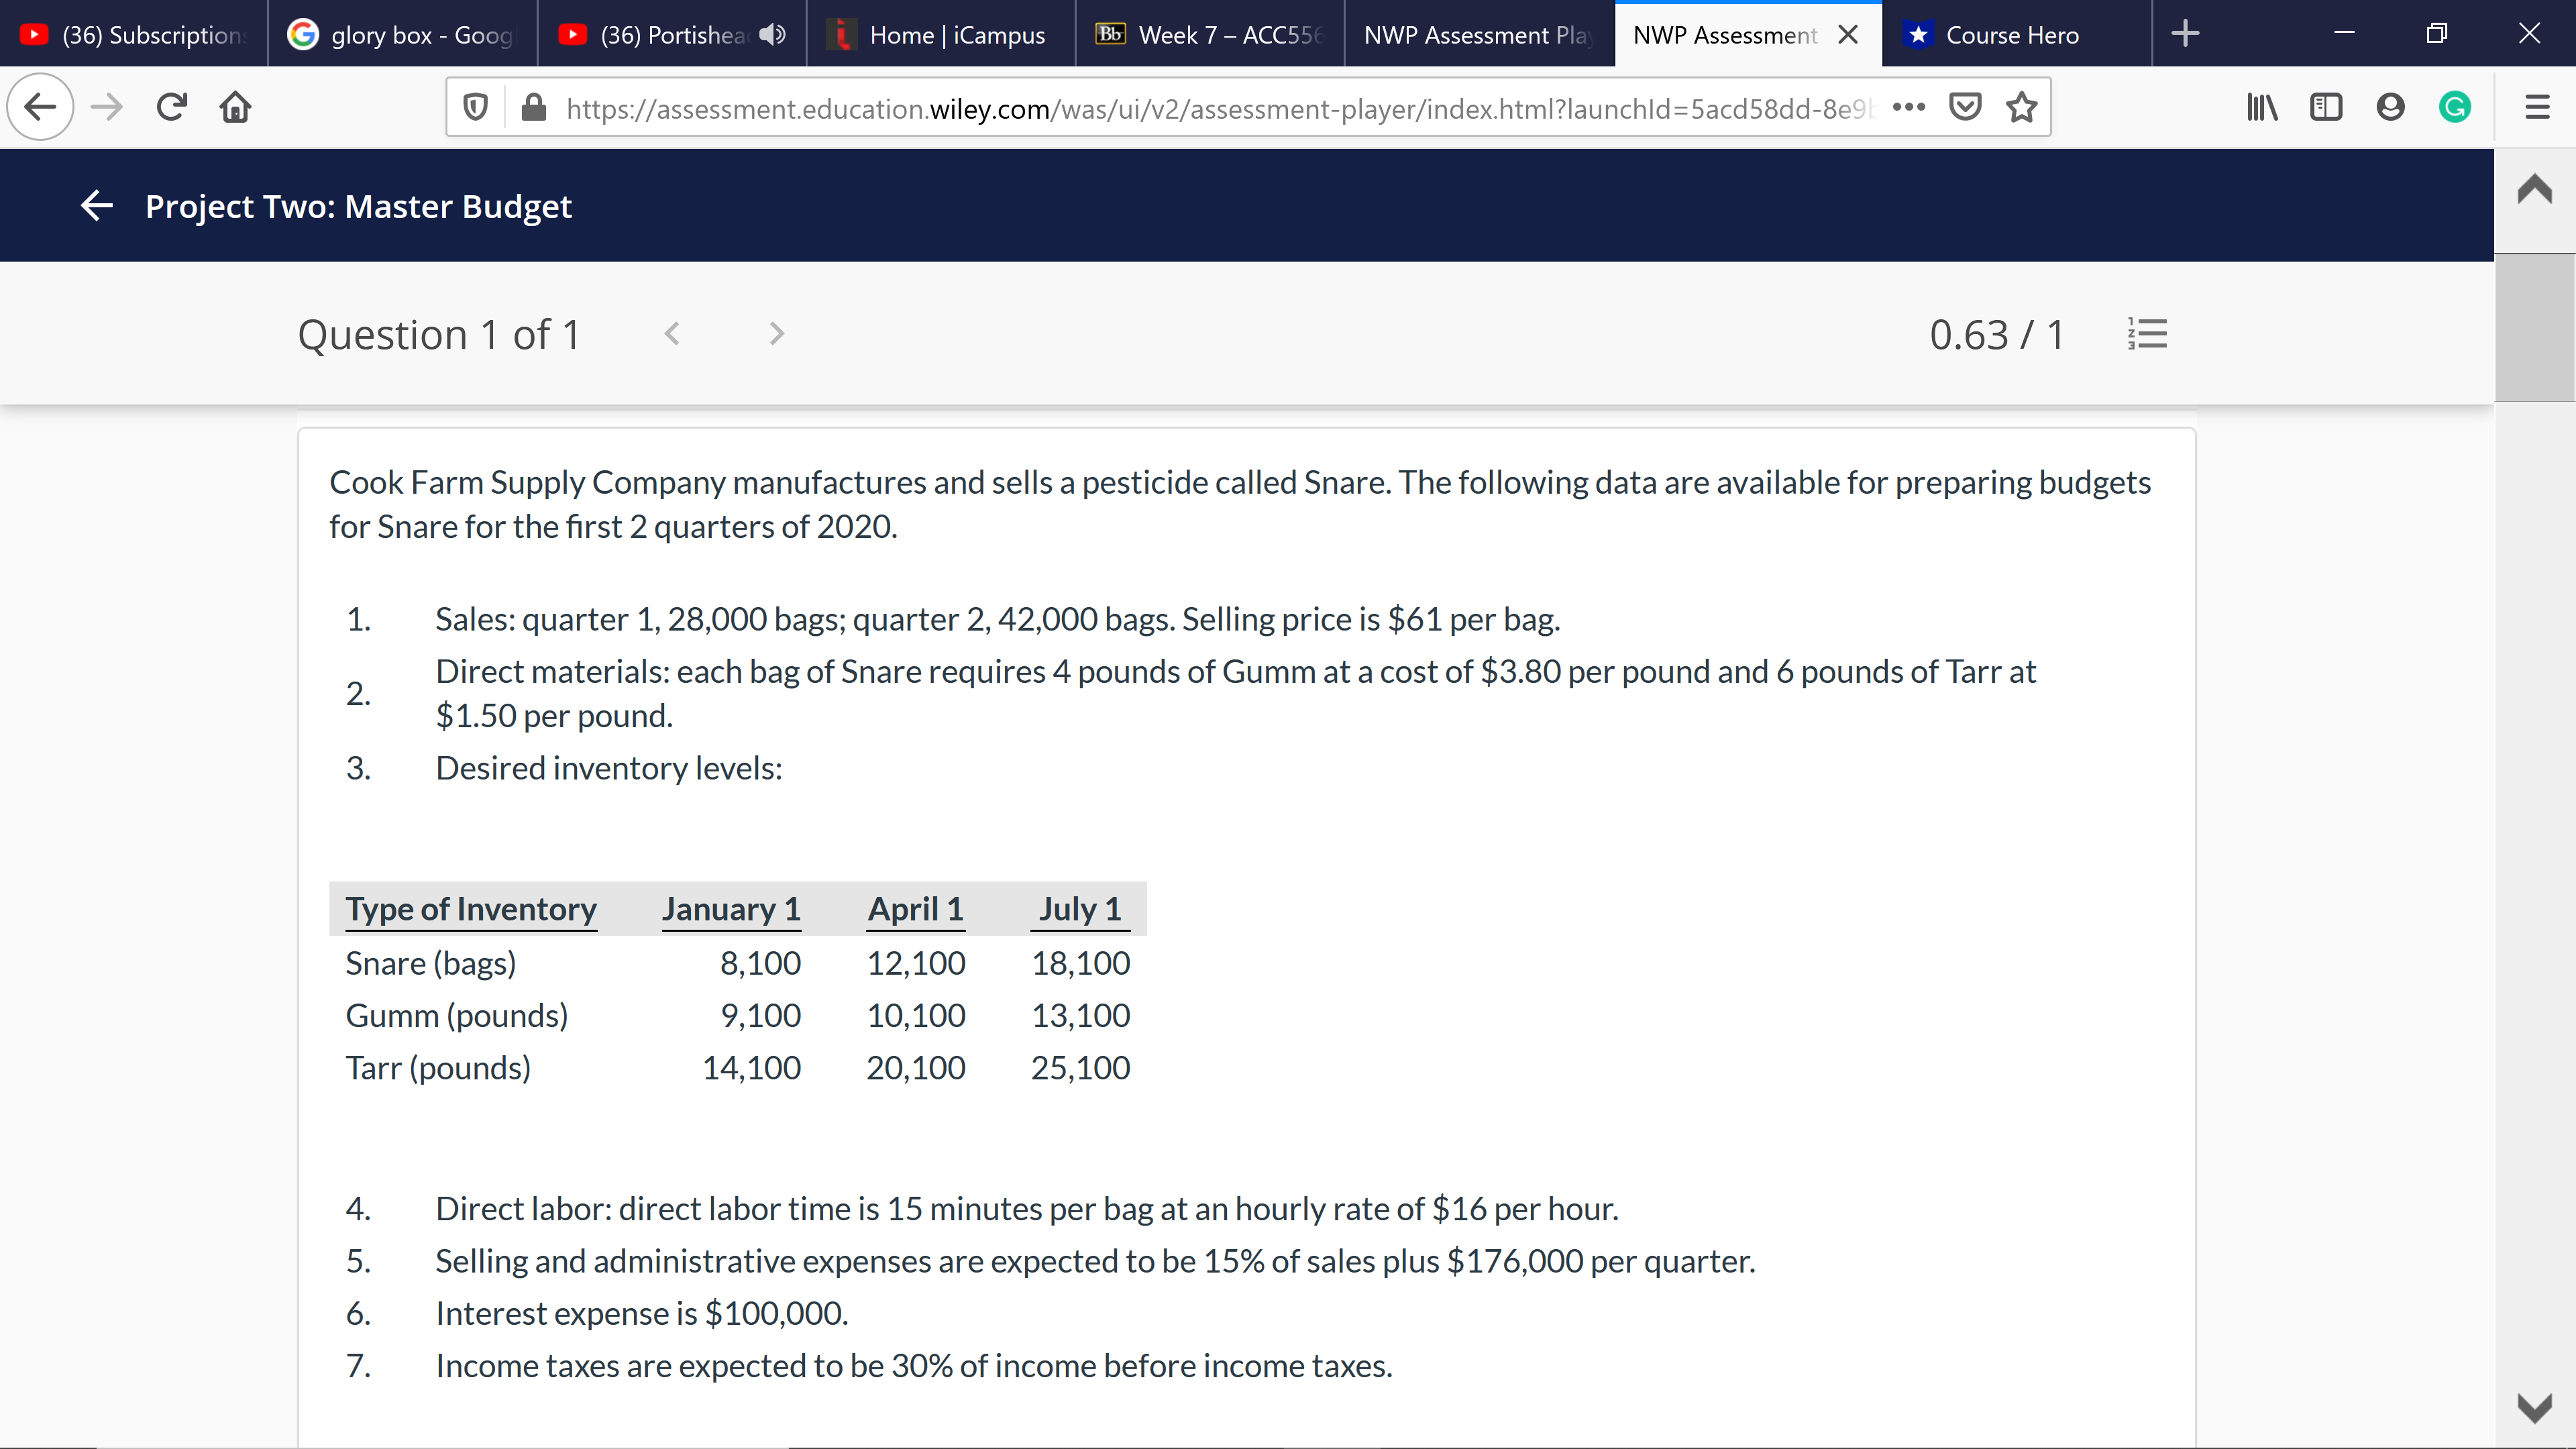
Task: Toggle the page actions ellipsis in the address bar
Action: click(1909, 108)
